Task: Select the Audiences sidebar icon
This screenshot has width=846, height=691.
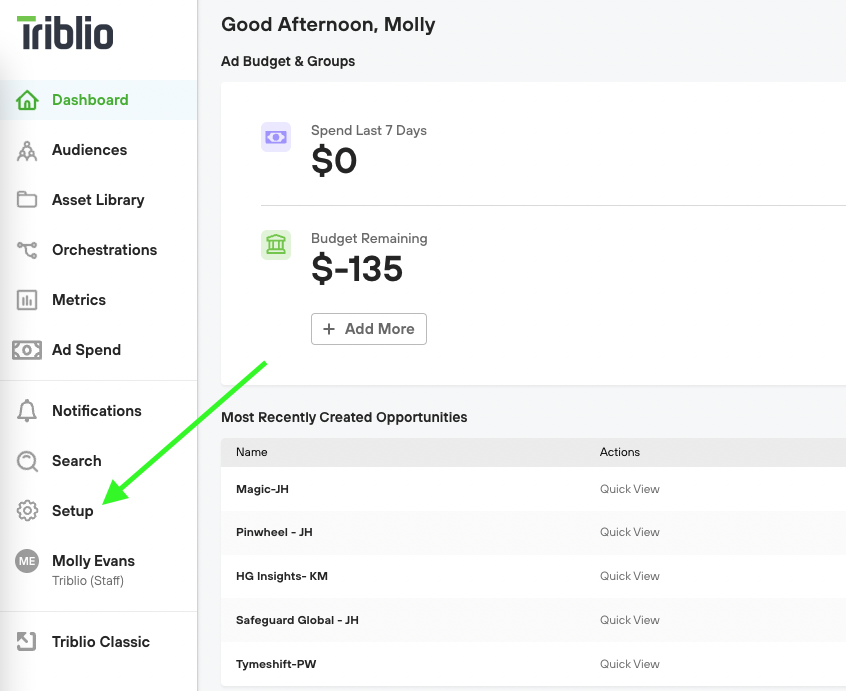Action: click(x=28, y=150)
